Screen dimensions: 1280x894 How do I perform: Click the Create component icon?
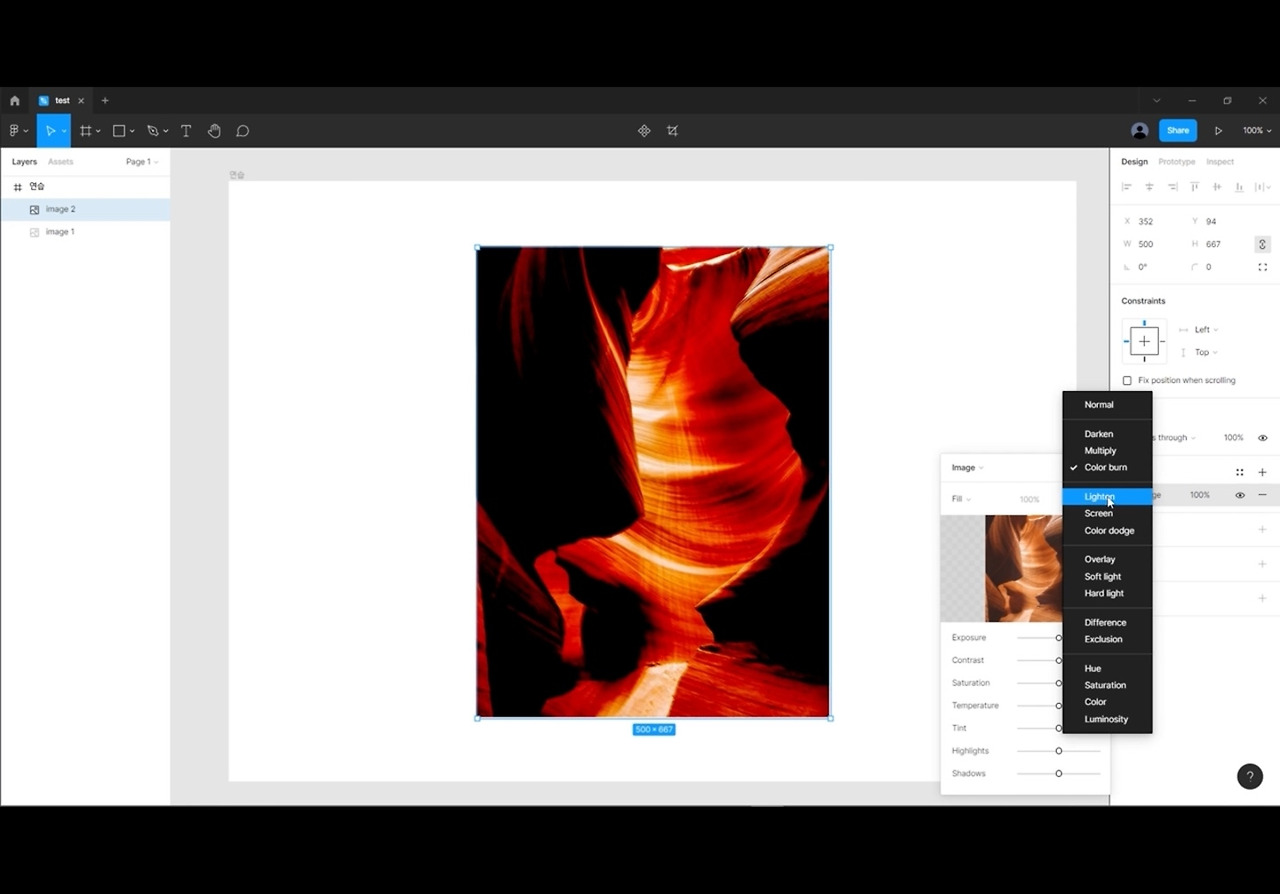[644, 131]
